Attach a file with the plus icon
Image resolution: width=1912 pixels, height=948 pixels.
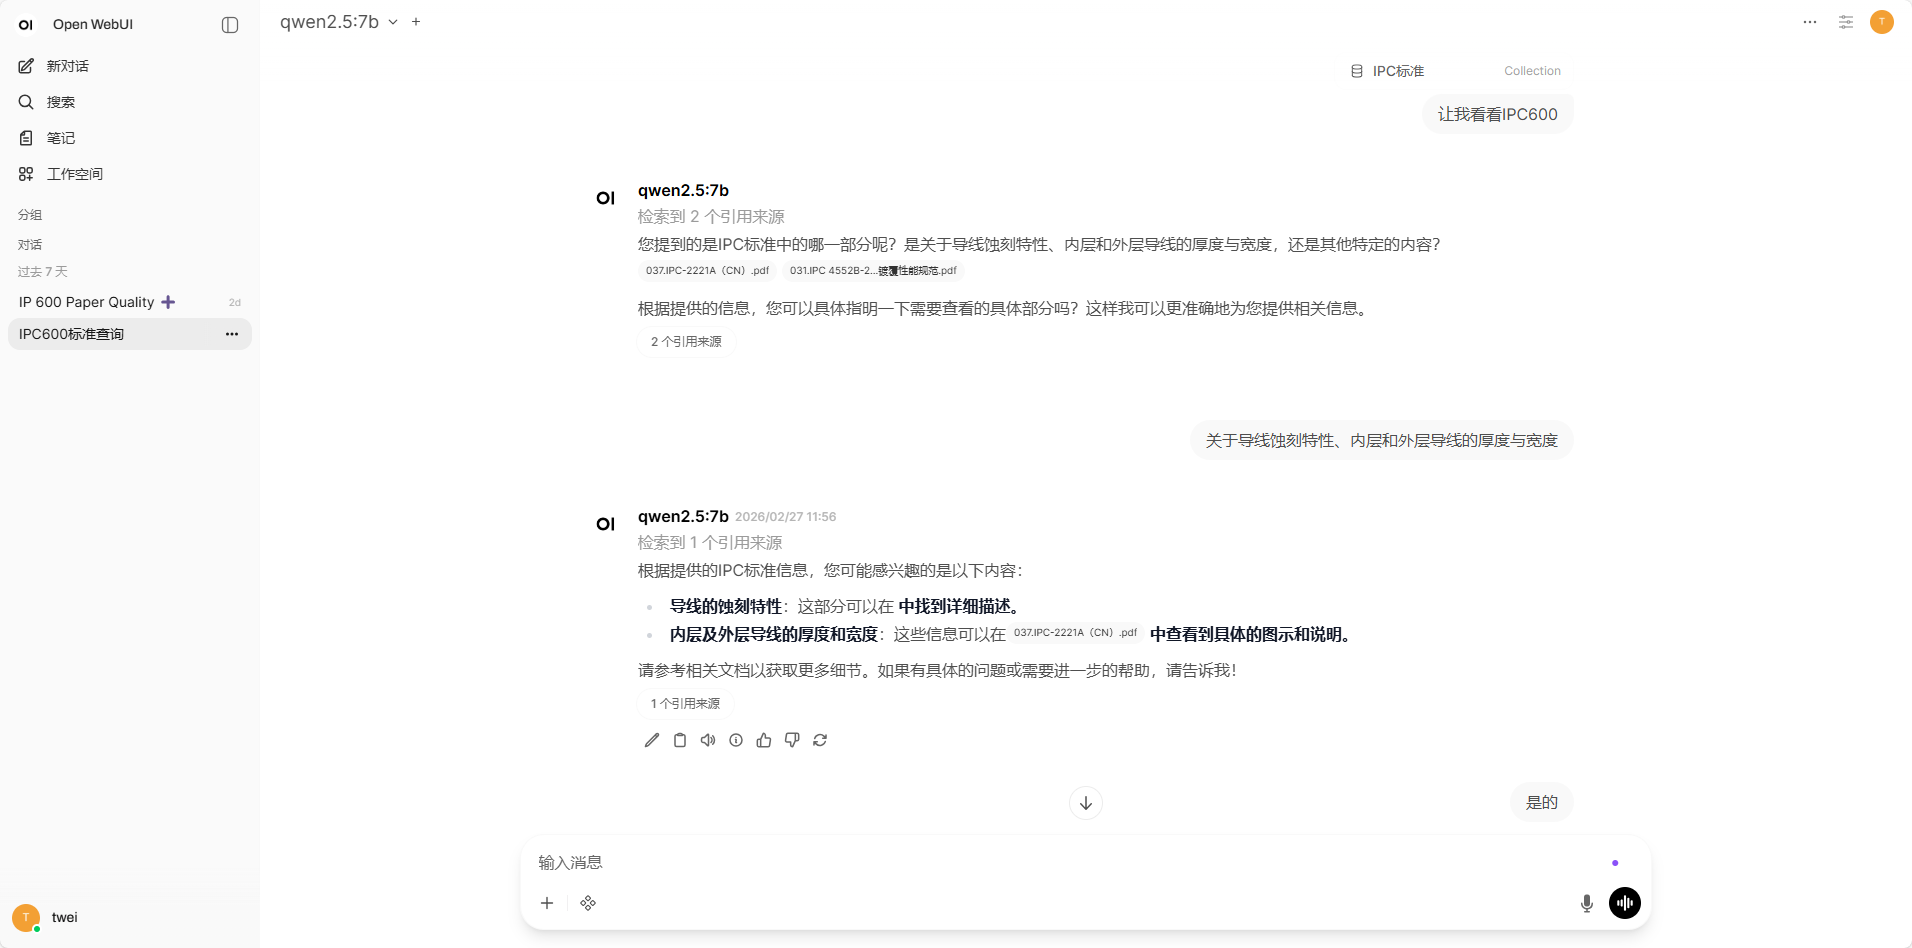pos(547,902)
